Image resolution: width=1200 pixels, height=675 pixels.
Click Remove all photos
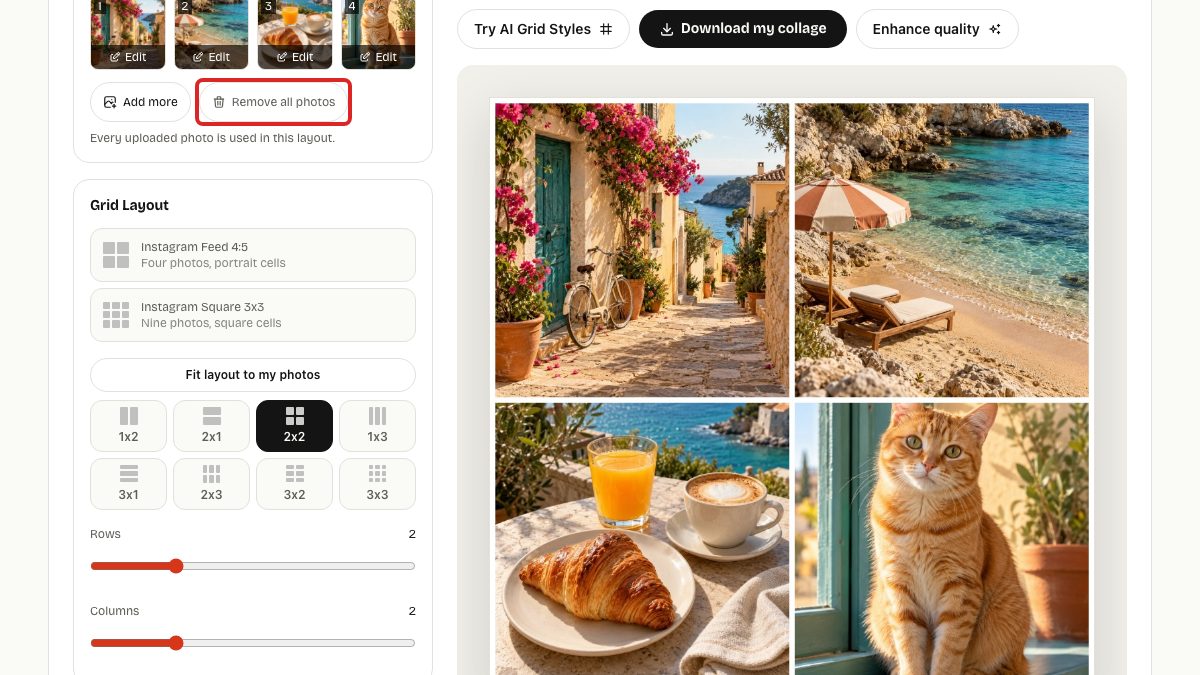[273, 102]
